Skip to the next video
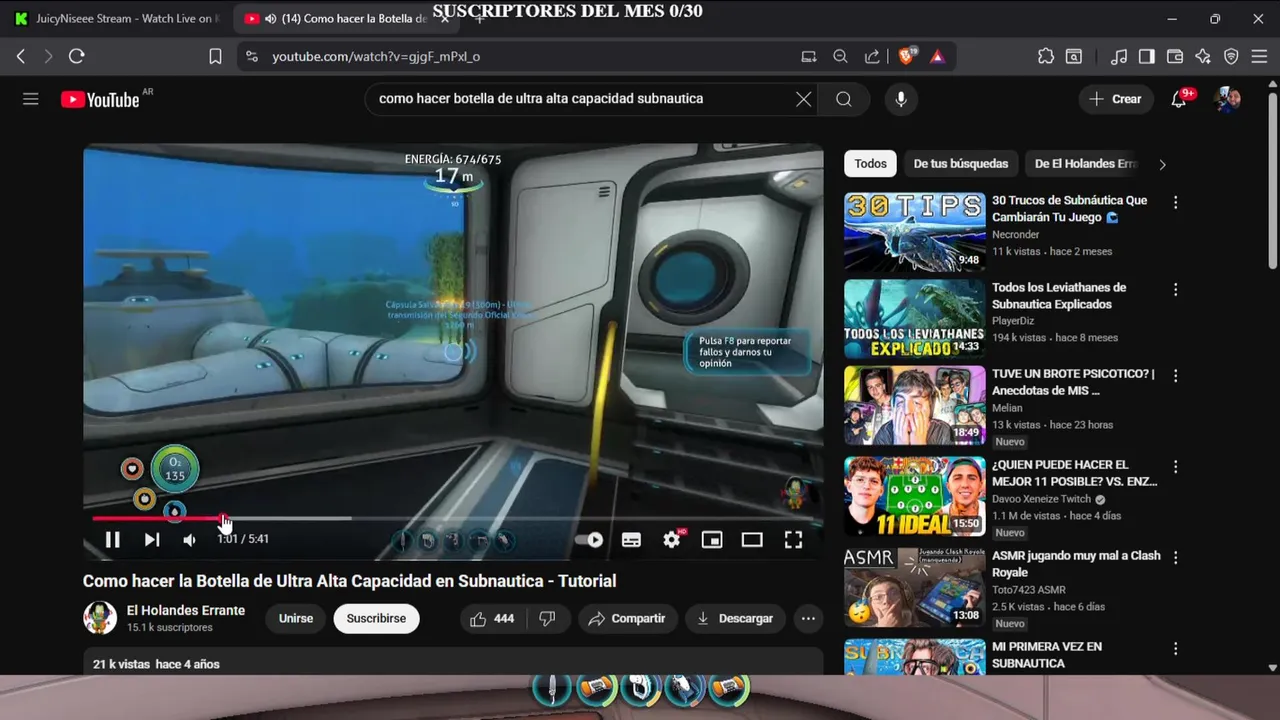 pos(151,540)
